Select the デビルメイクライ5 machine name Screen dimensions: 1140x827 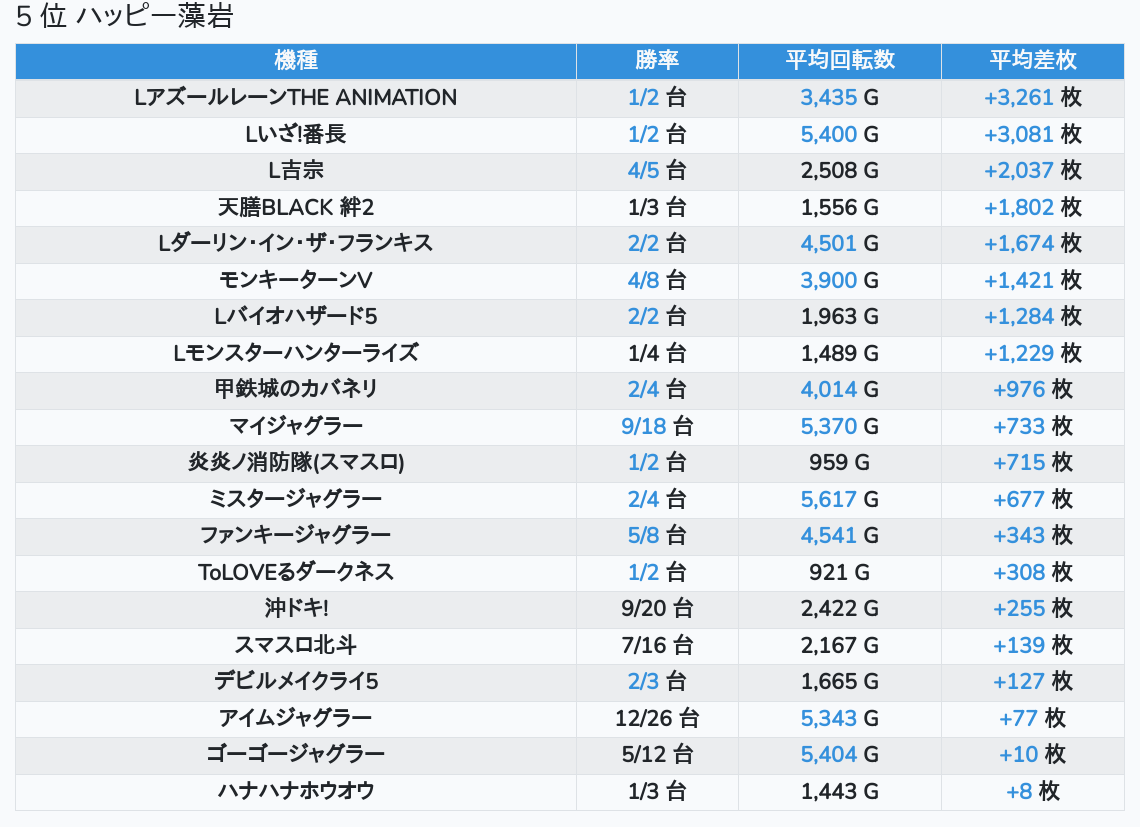pos(296,682)
